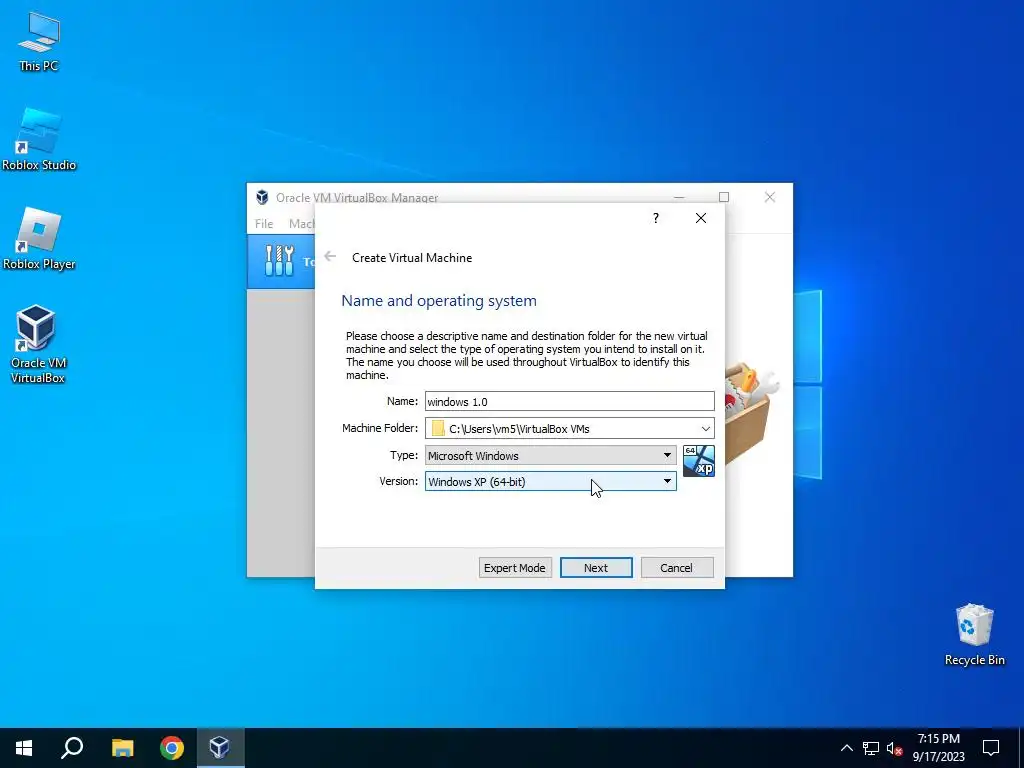Viewport: 1024px width, 768px height.
Task: Show hidden system tray icons
Action: (846, 748)
